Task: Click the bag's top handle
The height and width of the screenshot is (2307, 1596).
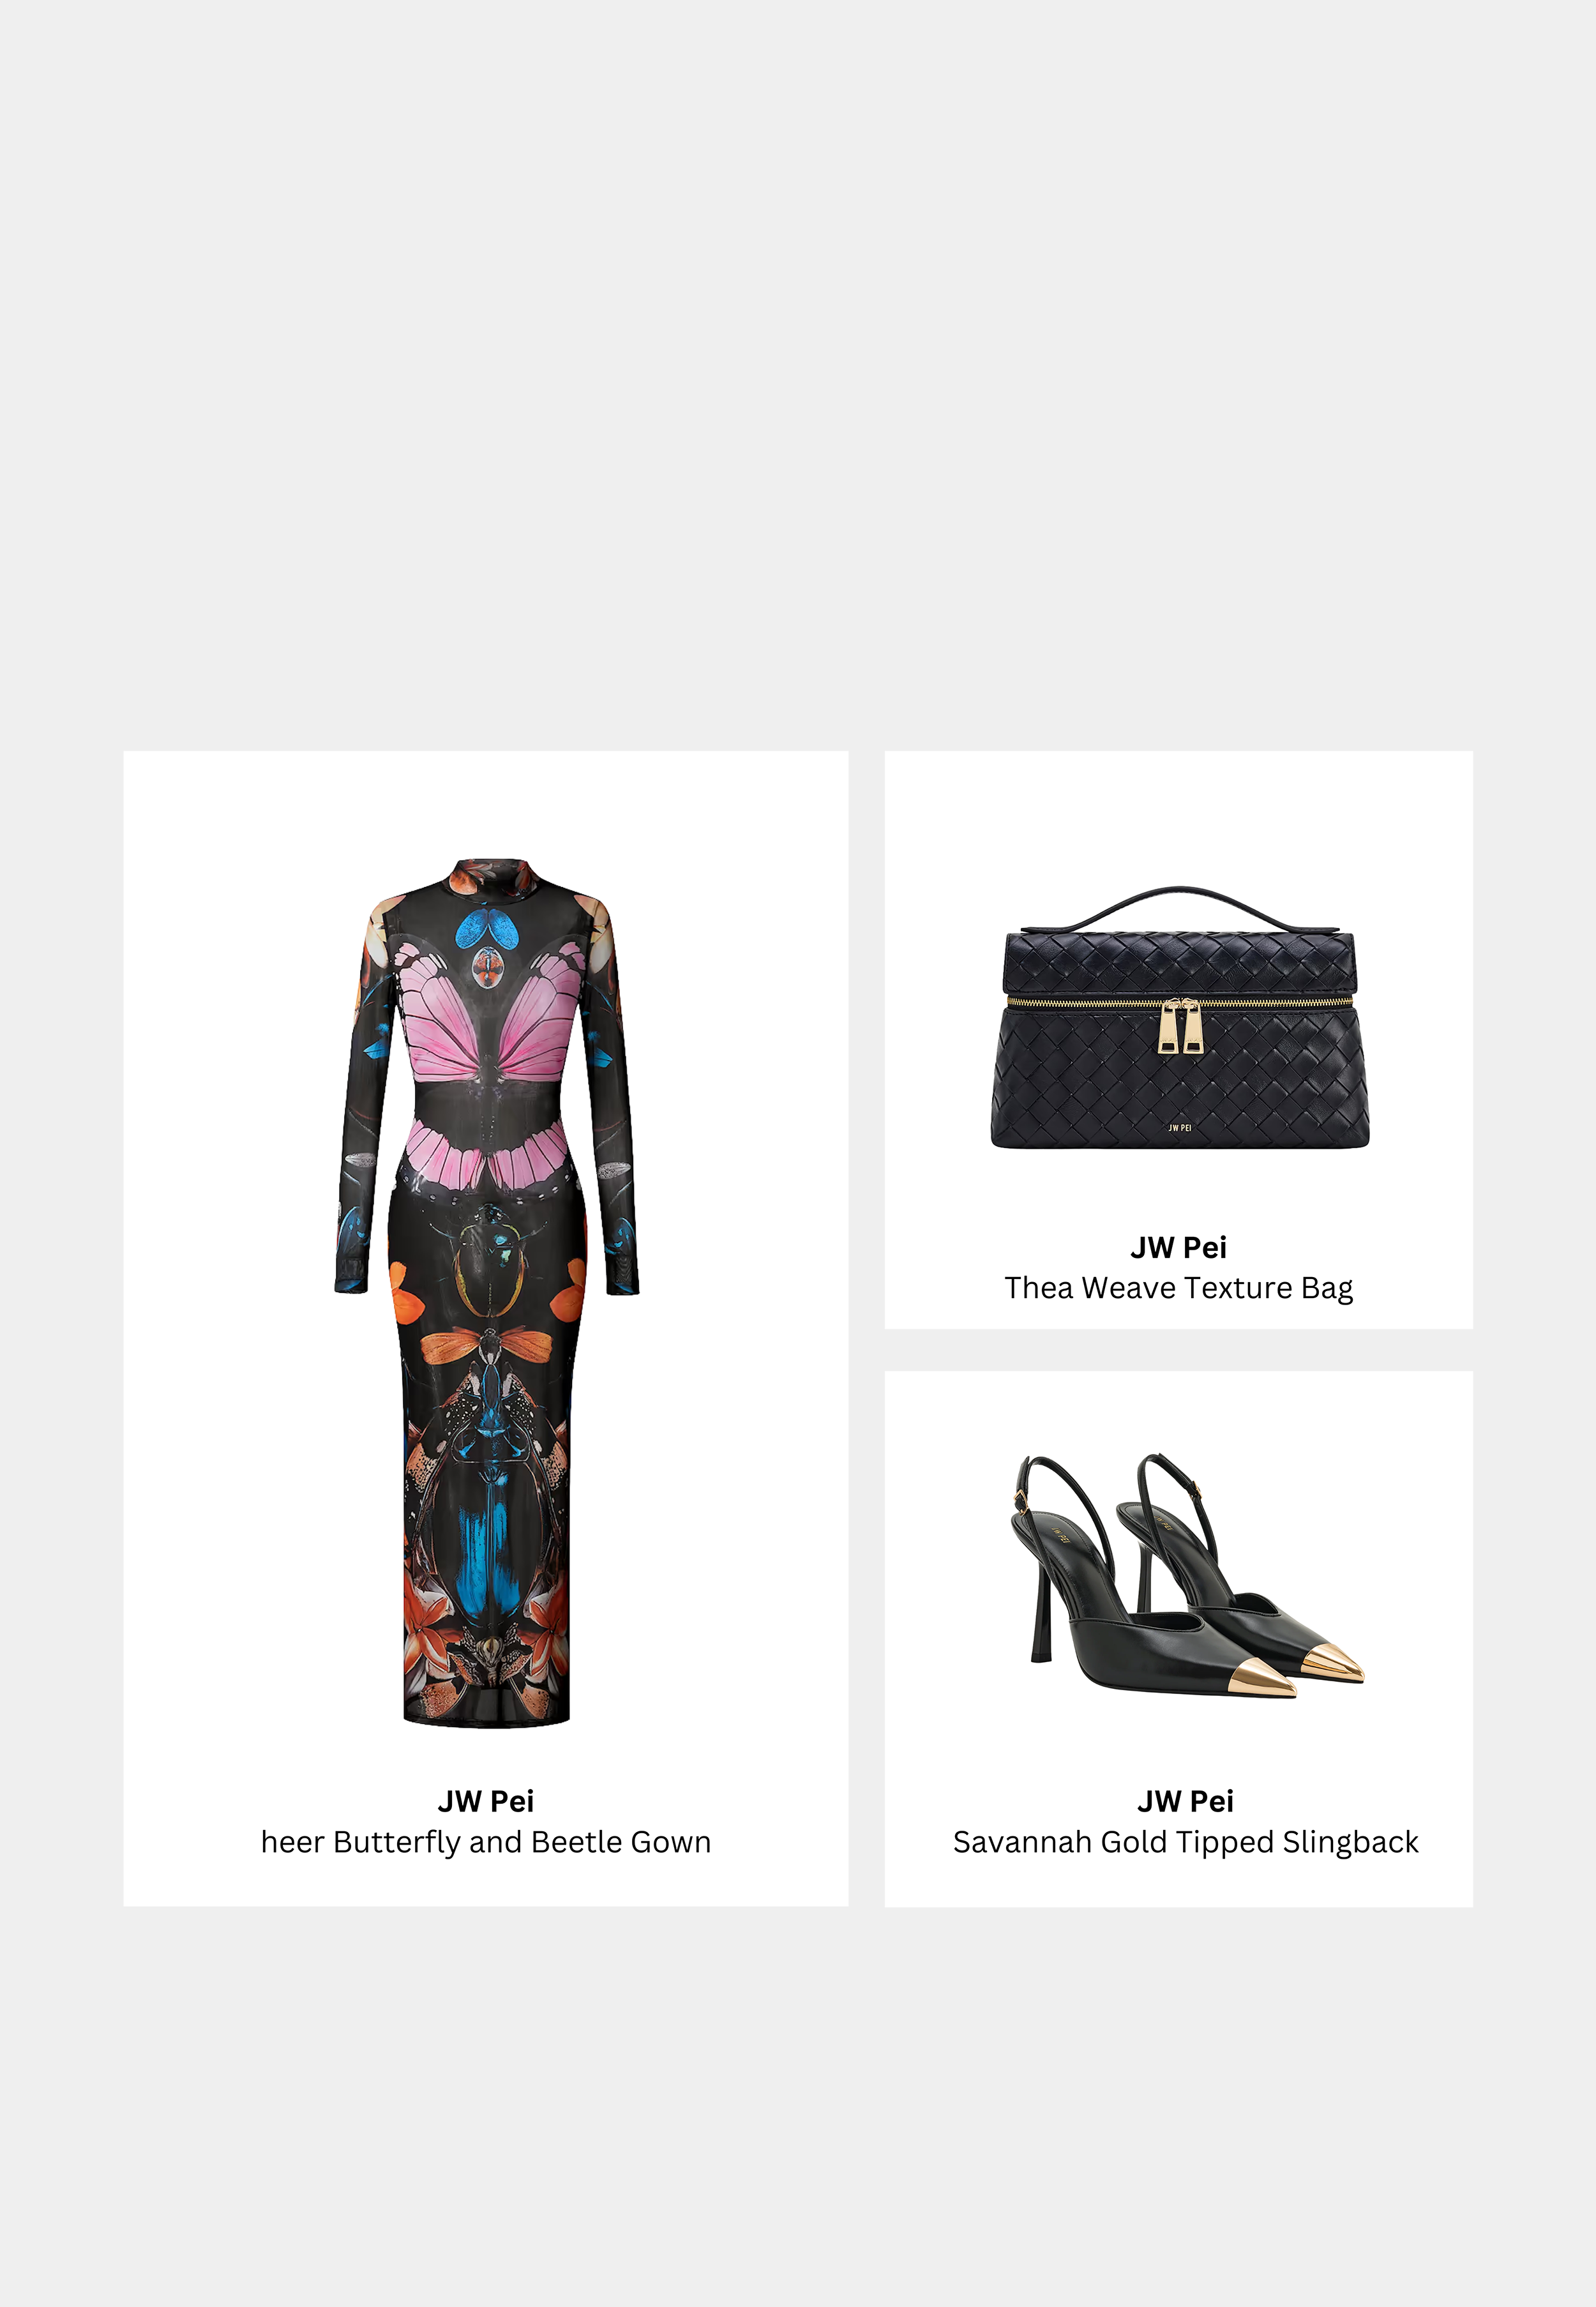Action: click(x=1180, y=906)
